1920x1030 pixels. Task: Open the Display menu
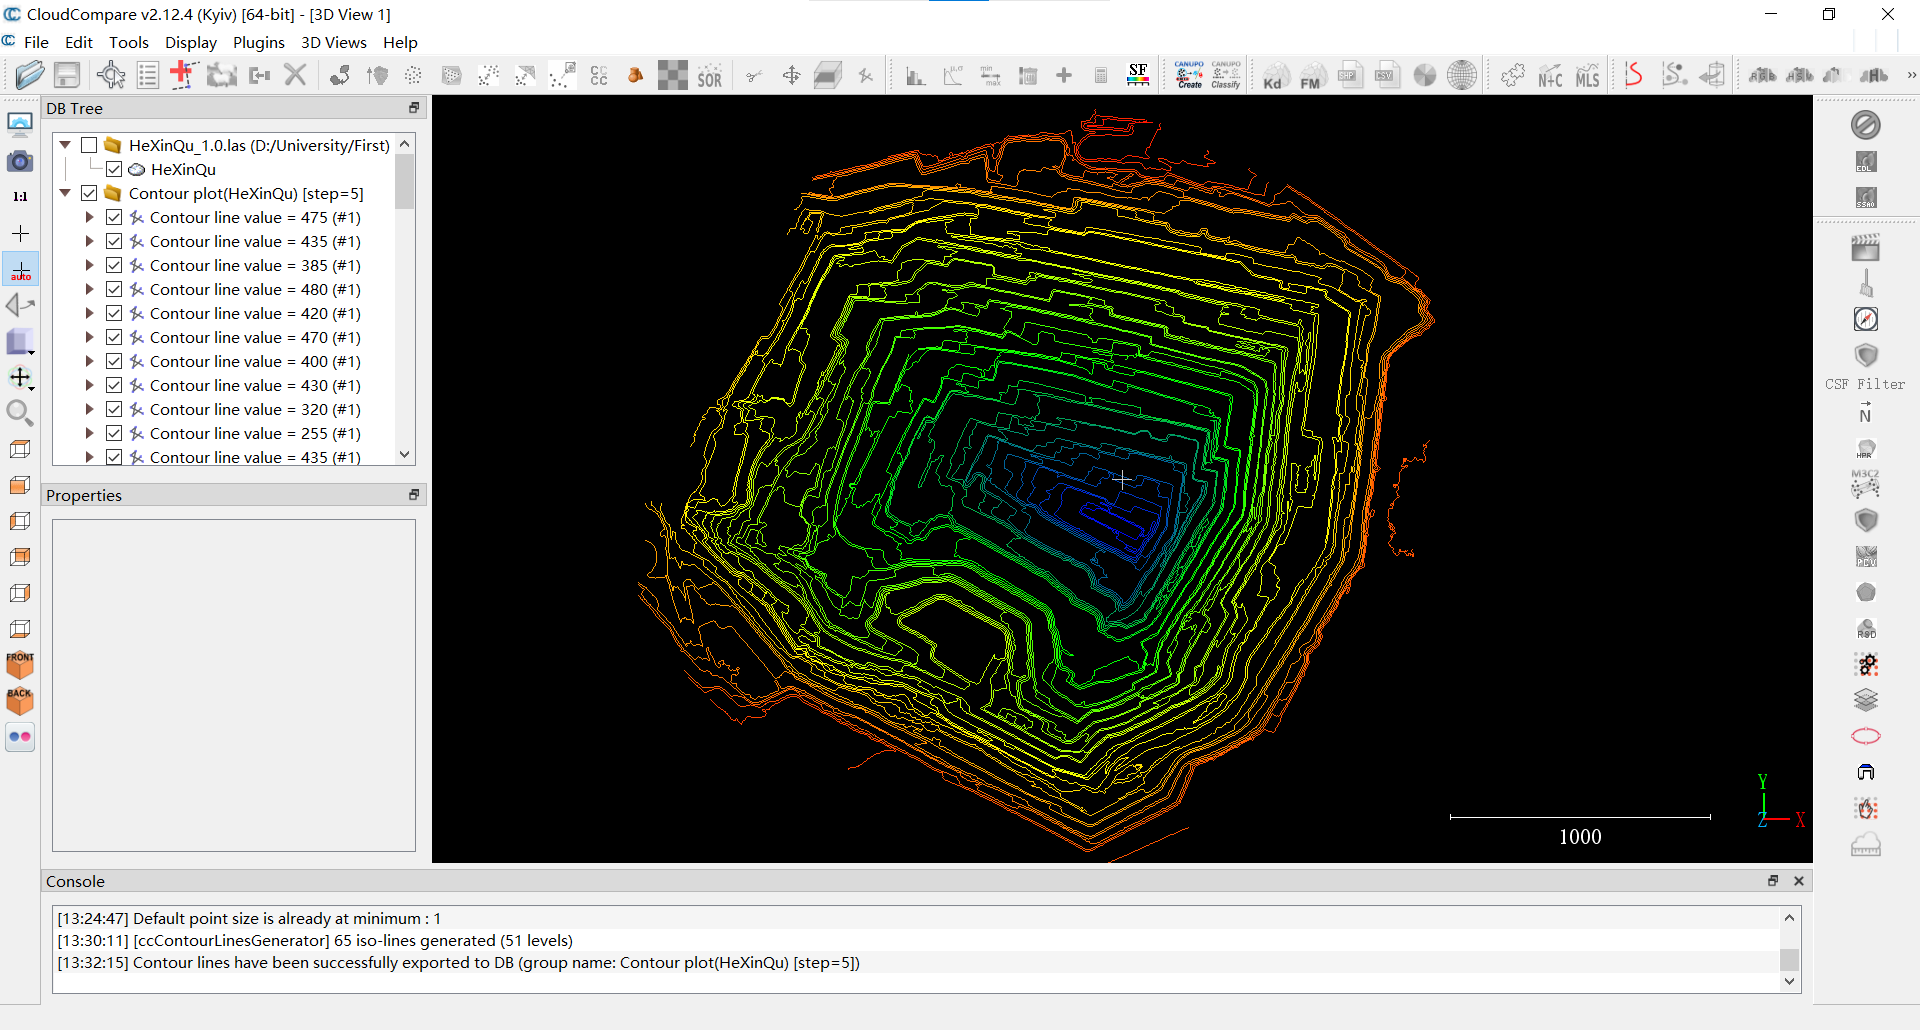(x=191, y=42)
